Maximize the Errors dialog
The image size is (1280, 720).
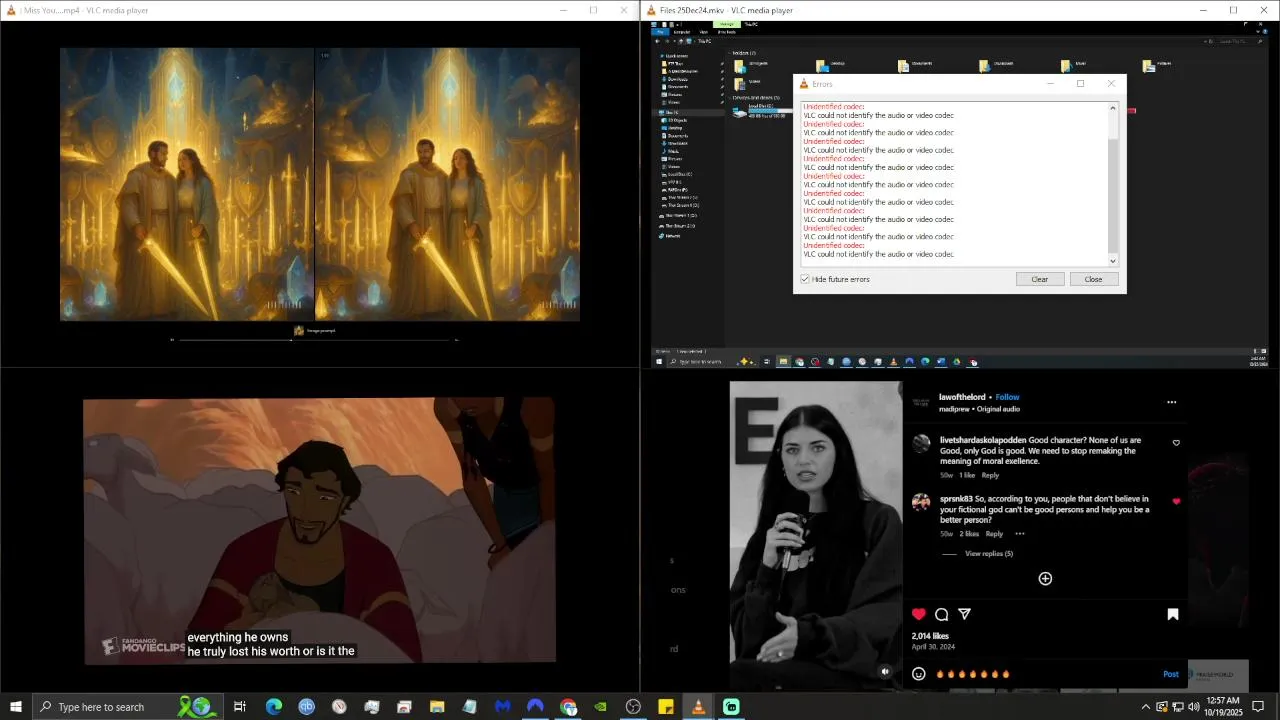pos(1080,84)
